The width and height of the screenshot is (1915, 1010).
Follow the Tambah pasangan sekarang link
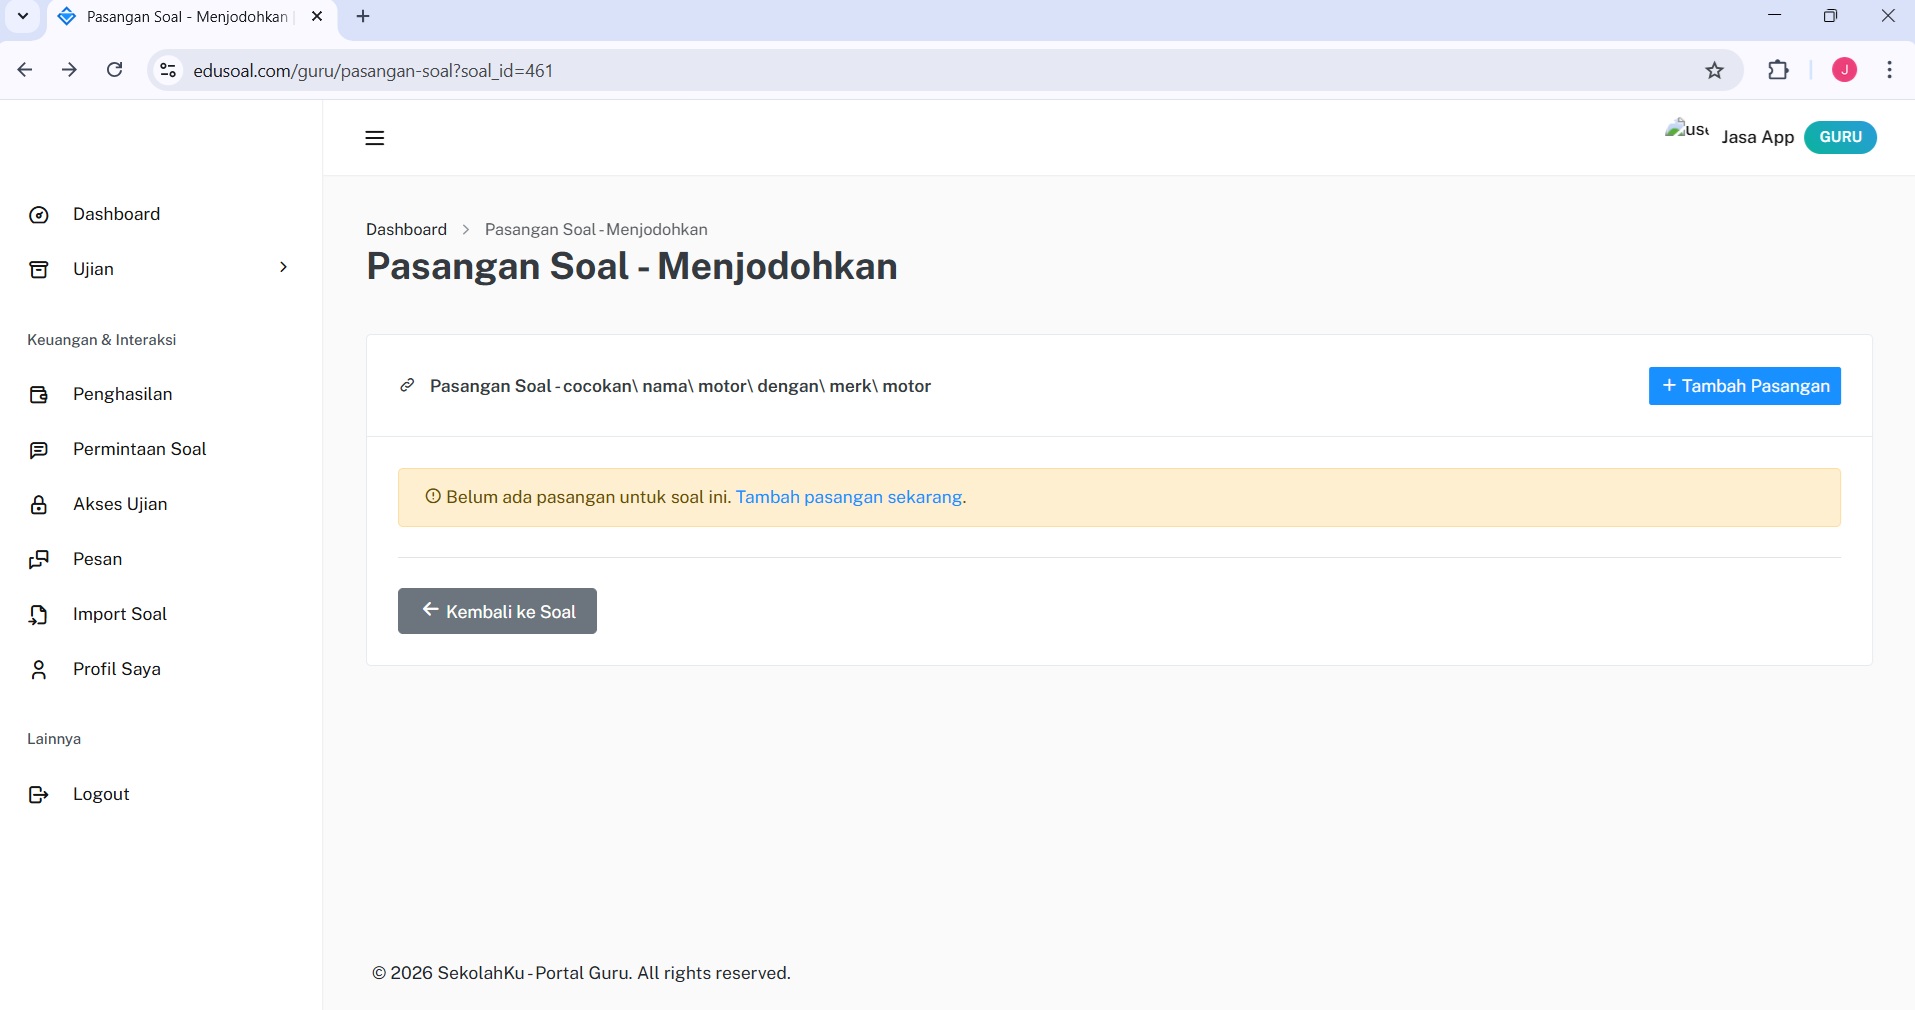point(848,497)
